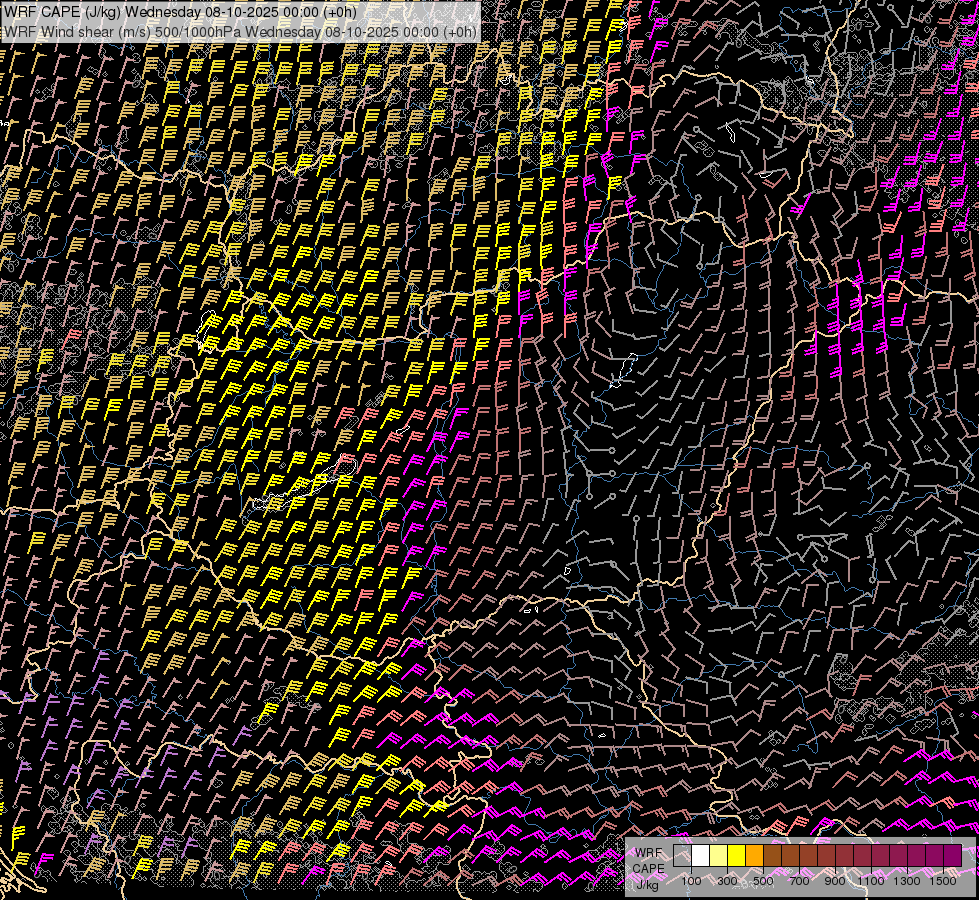Click the 'J/kg' unit in legend box
Image resolution: width=979 pixels, height=900 pixels.
point(647,884)
